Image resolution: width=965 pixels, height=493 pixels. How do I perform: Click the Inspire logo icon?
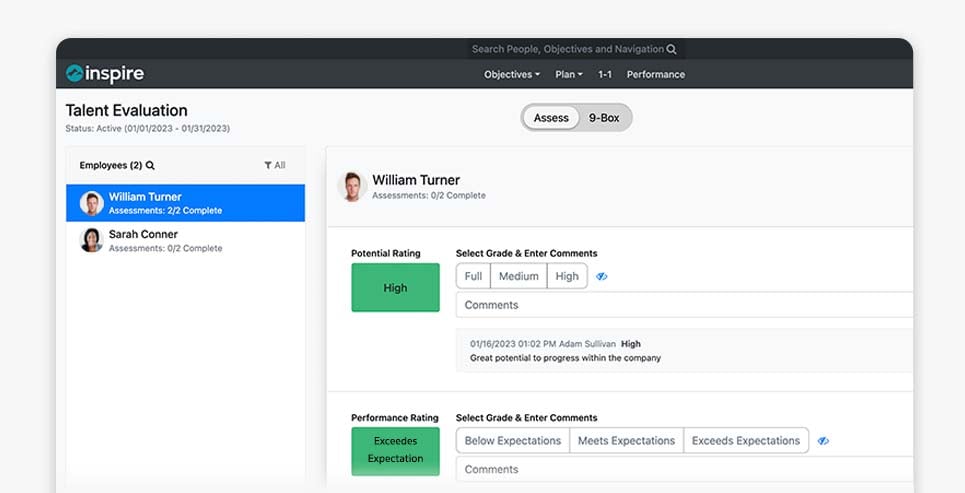pos(74,74)
